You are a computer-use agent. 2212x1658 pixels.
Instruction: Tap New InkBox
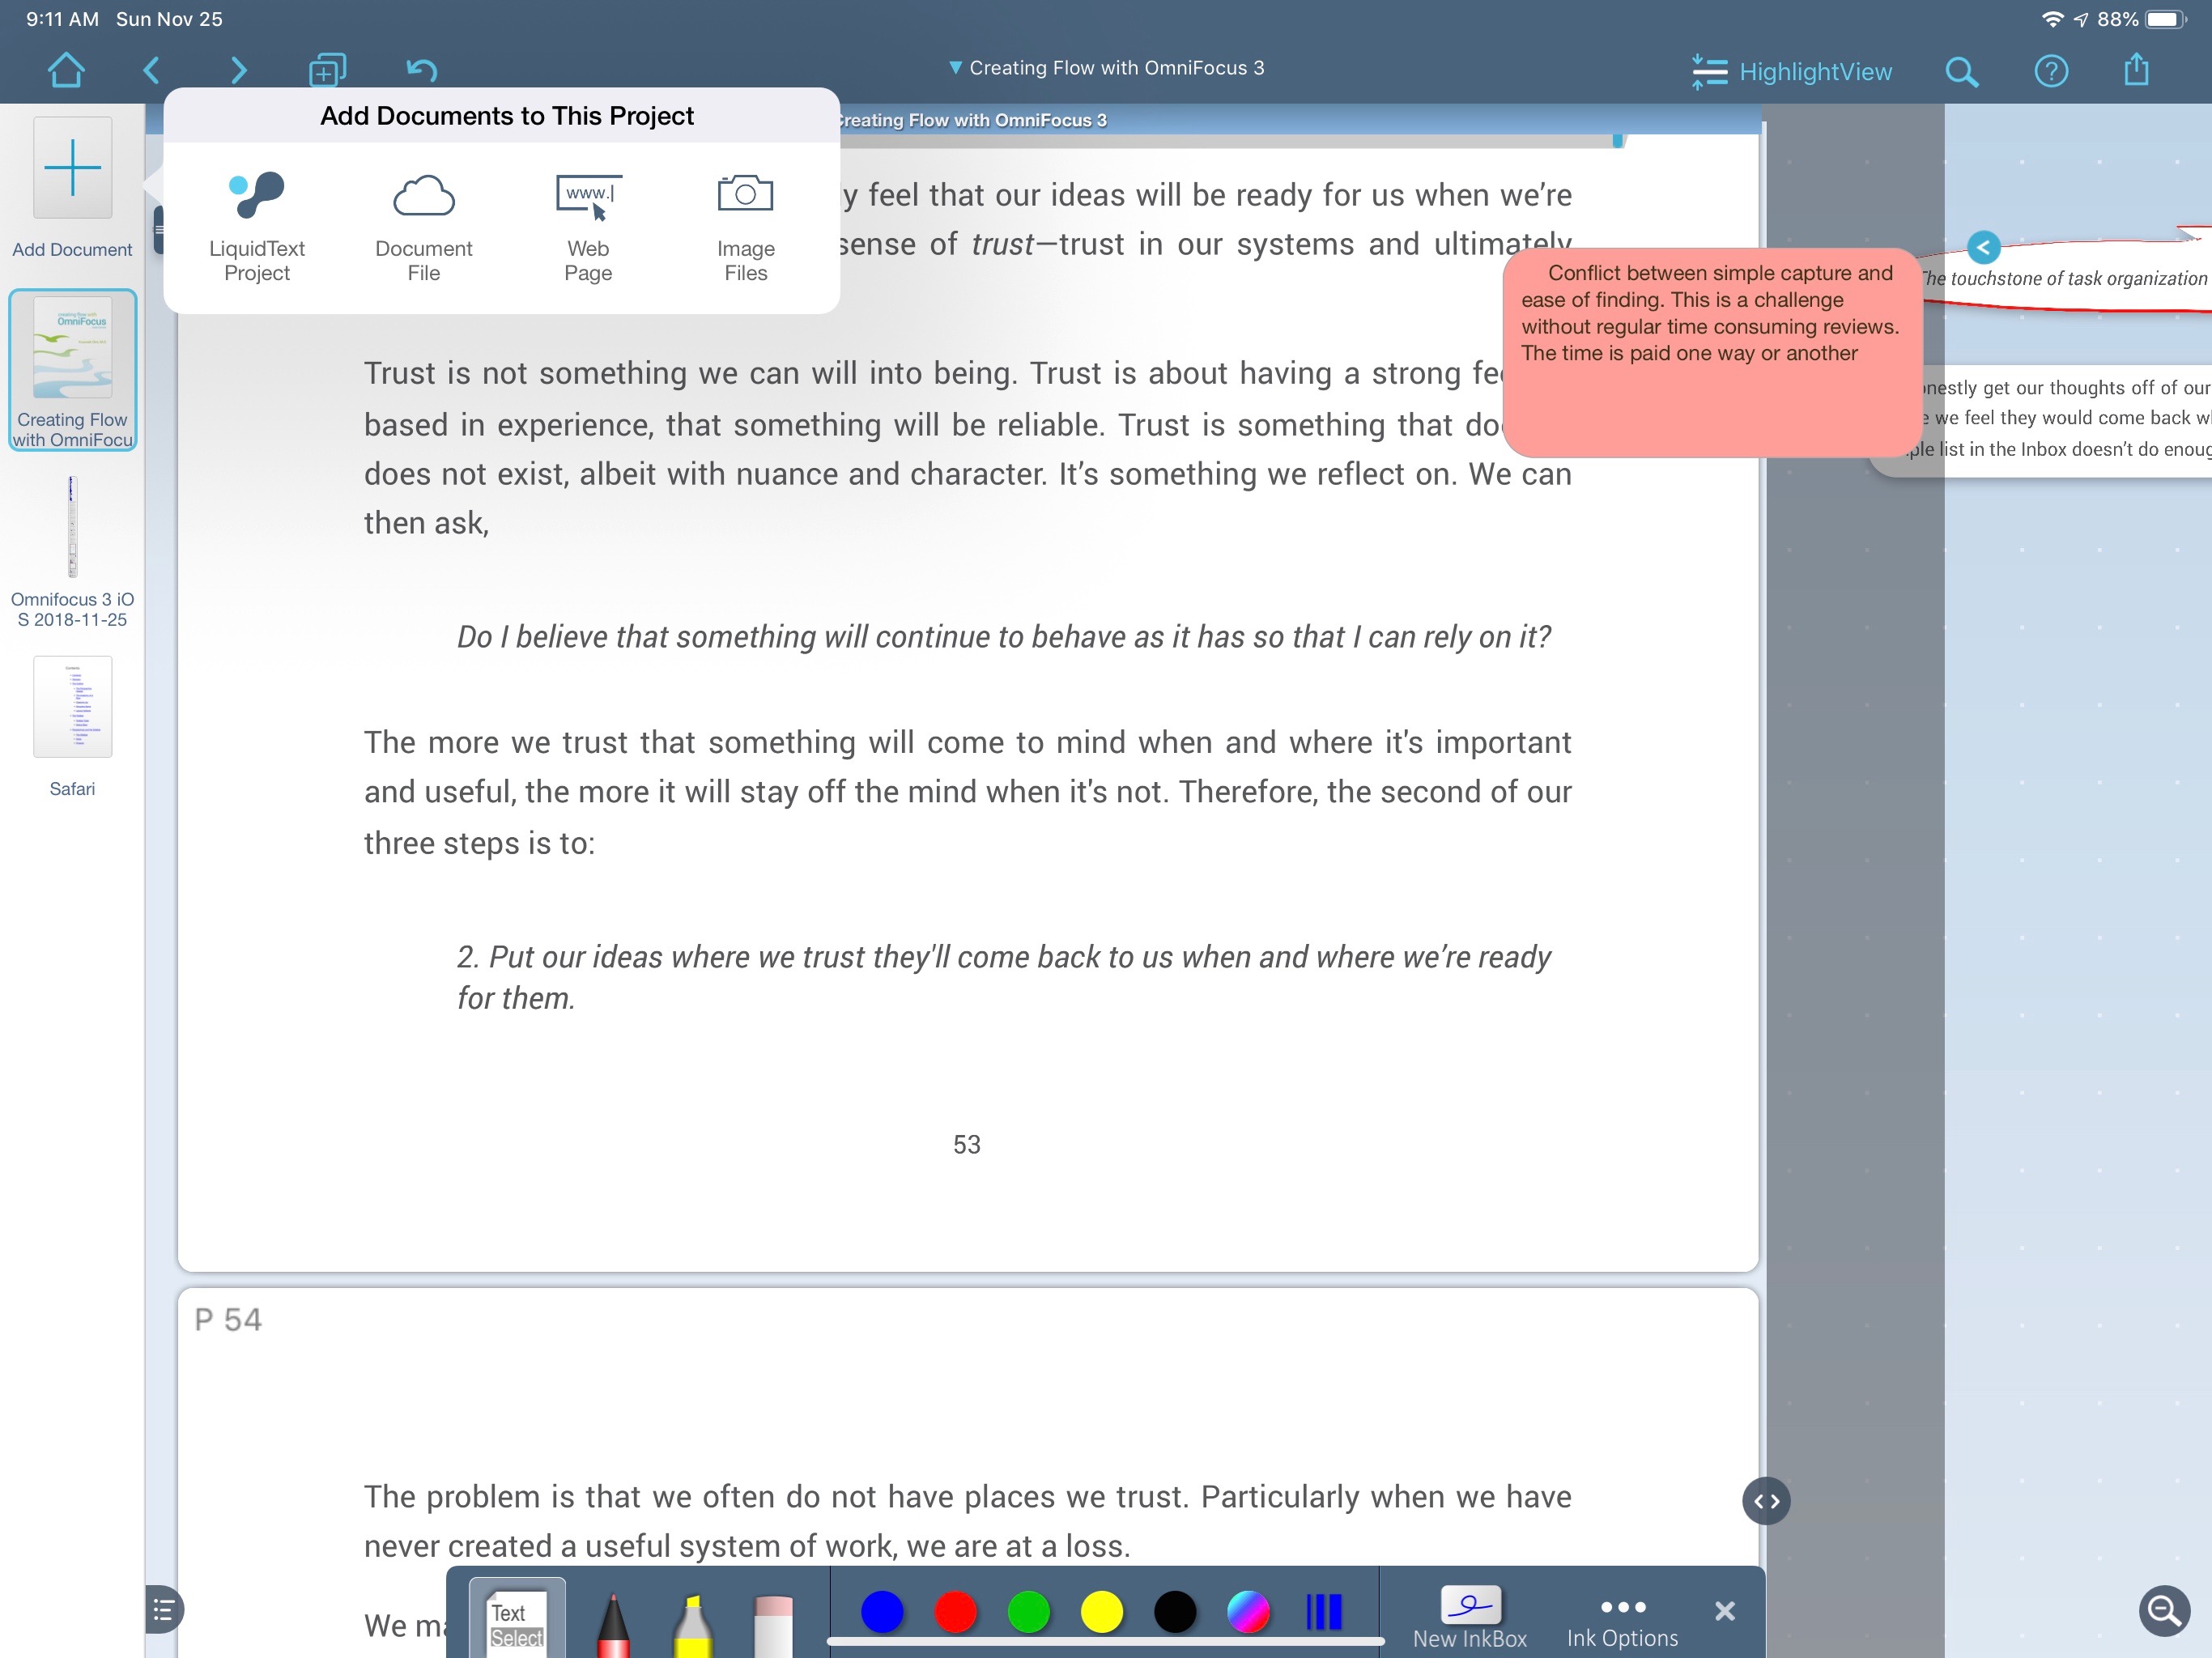point(1469,1618)
